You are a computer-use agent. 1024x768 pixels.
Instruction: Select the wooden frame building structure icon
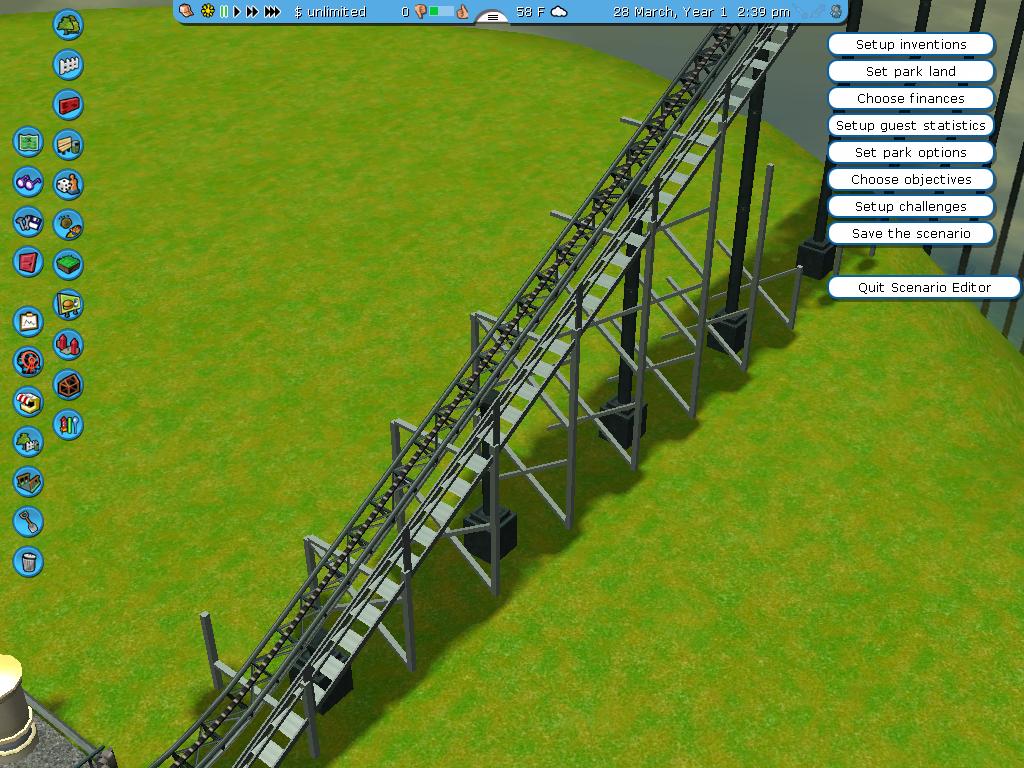click(x=68, y=385)
